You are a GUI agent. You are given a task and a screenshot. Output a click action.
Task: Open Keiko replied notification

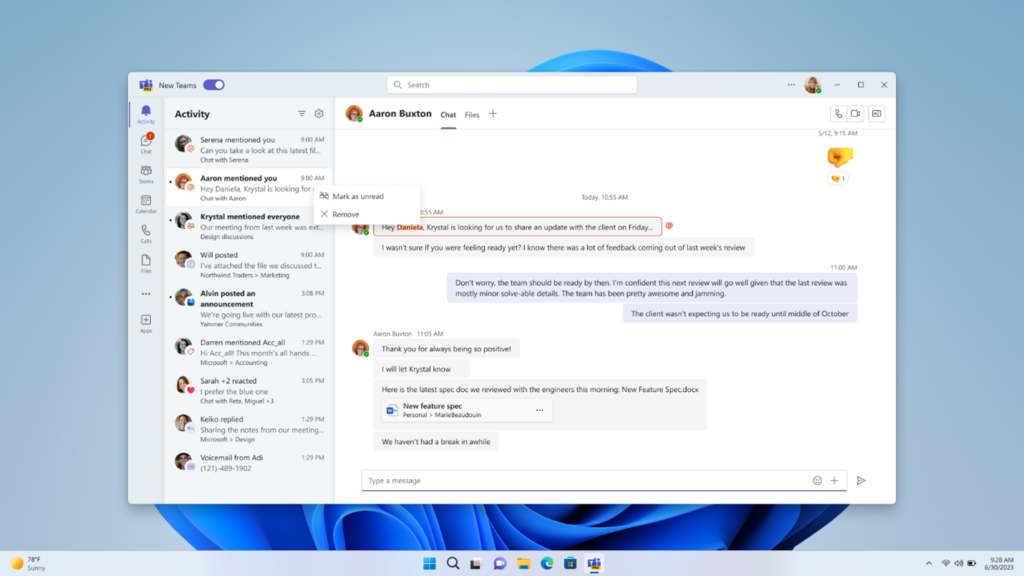coord(249,429)
